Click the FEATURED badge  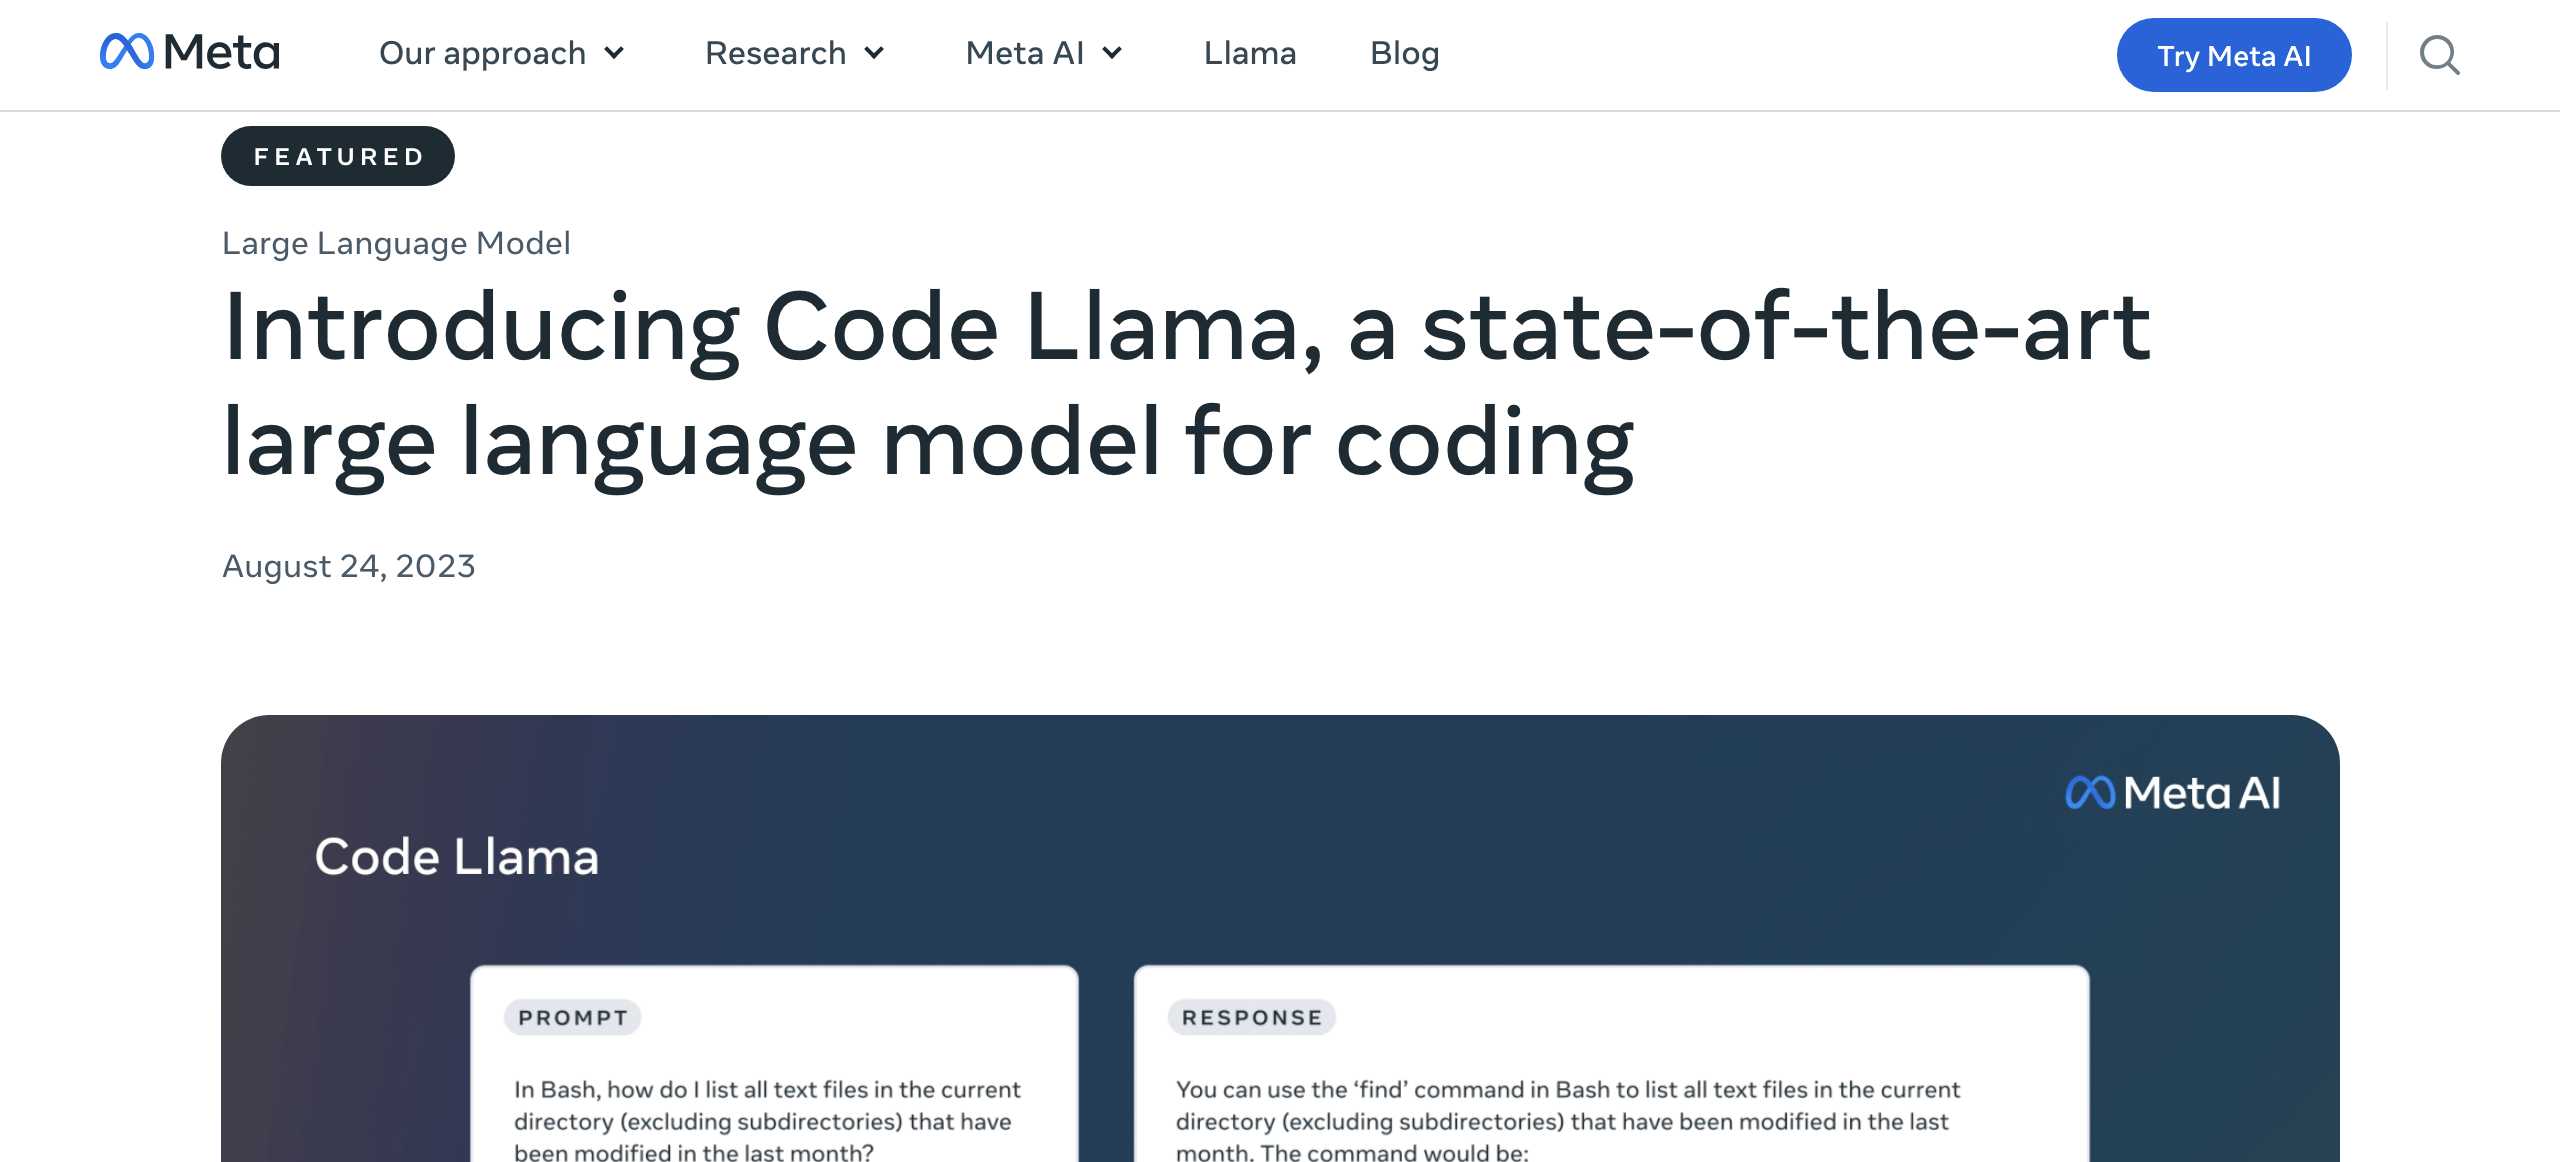point(338,156)
